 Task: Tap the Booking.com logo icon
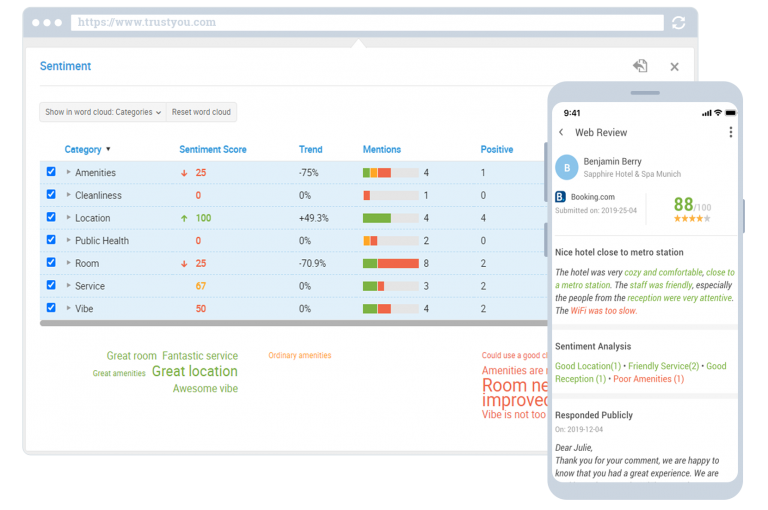point(561,197)
